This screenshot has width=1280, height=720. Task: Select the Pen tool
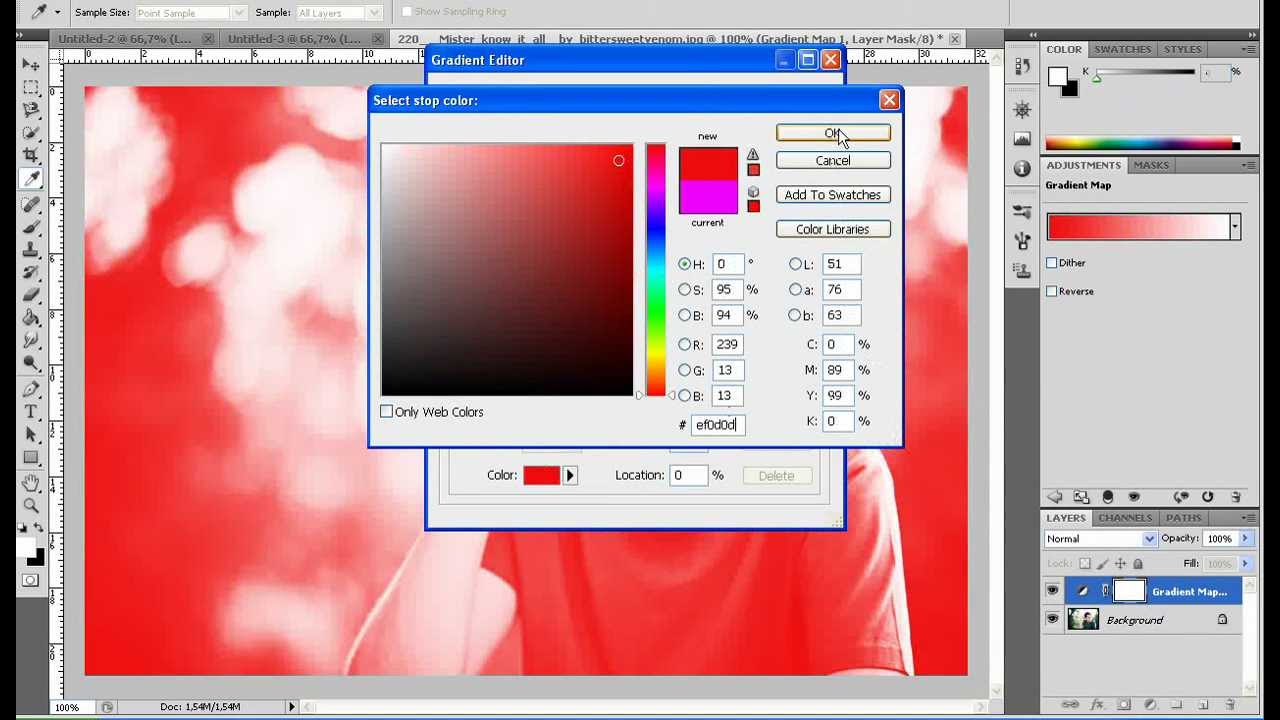[x=31, y=389]
